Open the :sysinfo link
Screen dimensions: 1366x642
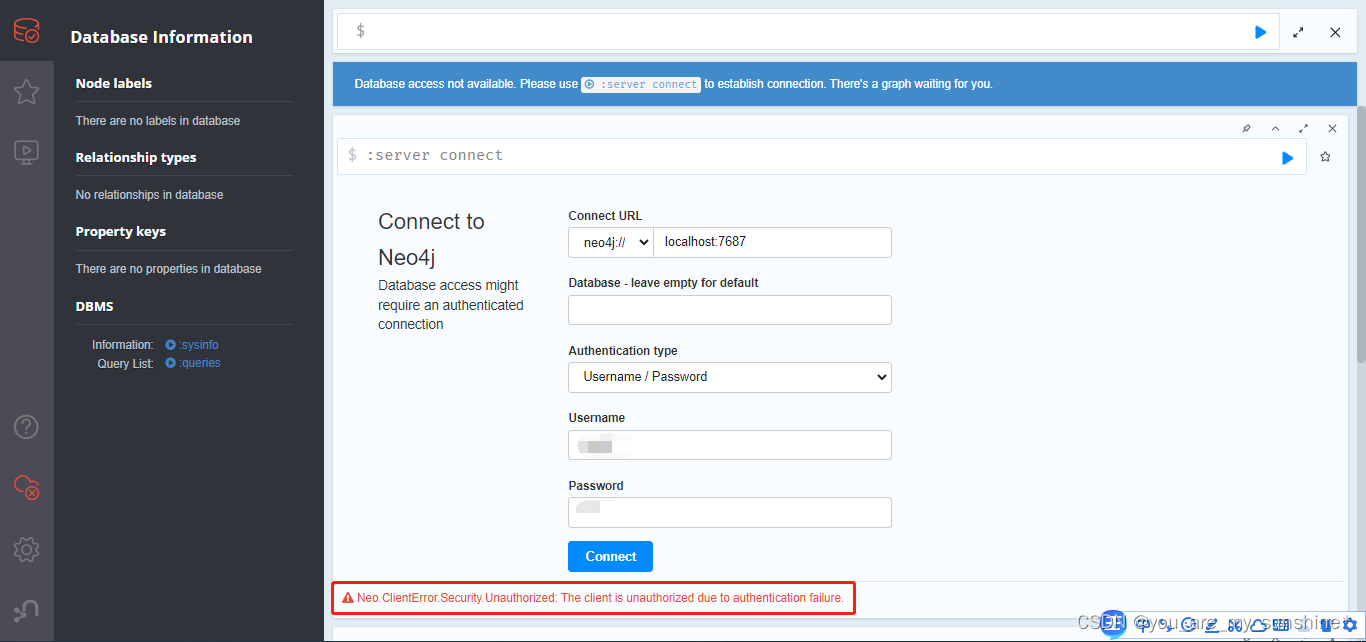pyautogui.click(x=191, y=345)
